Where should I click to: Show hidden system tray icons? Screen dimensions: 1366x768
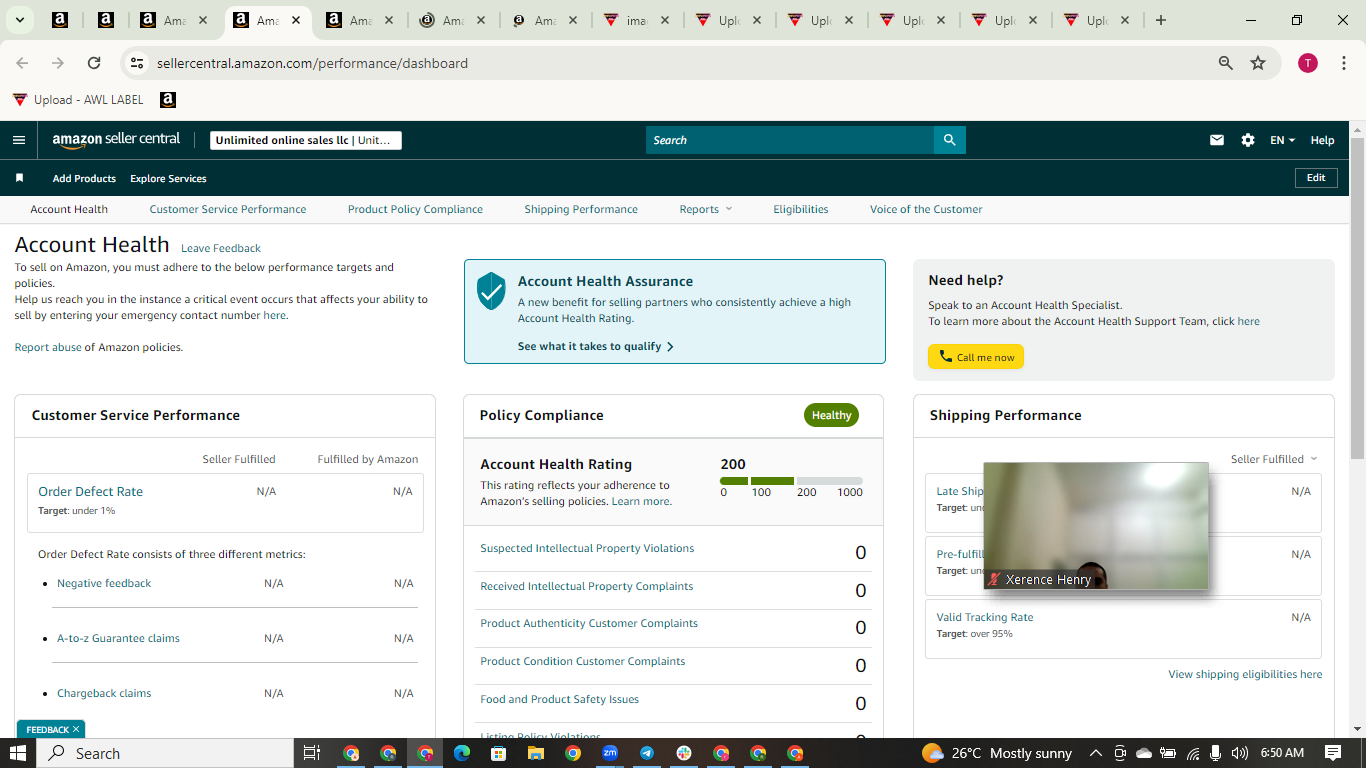click(1096, 753)
